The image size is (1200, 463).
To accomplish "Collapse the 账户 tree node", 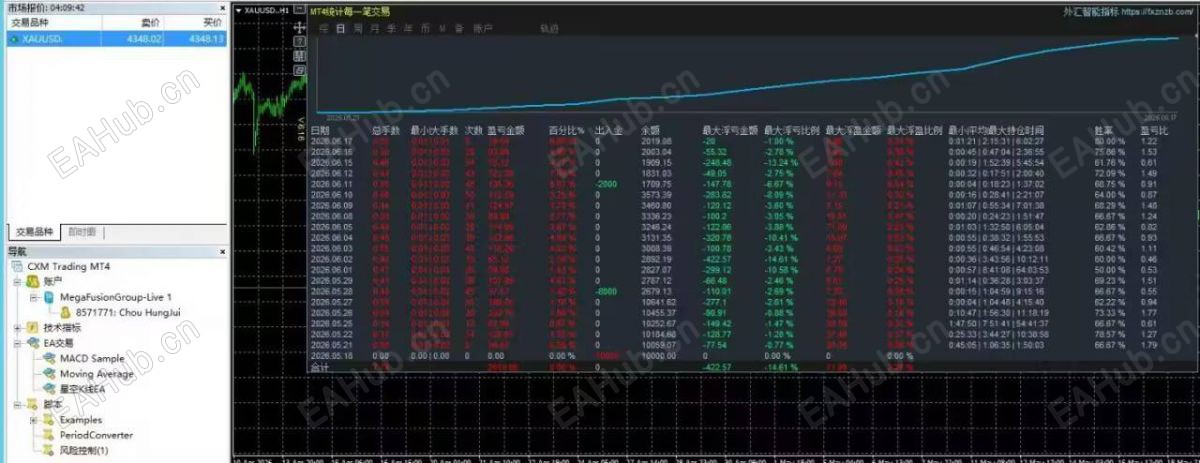I will tap(17, 283).
